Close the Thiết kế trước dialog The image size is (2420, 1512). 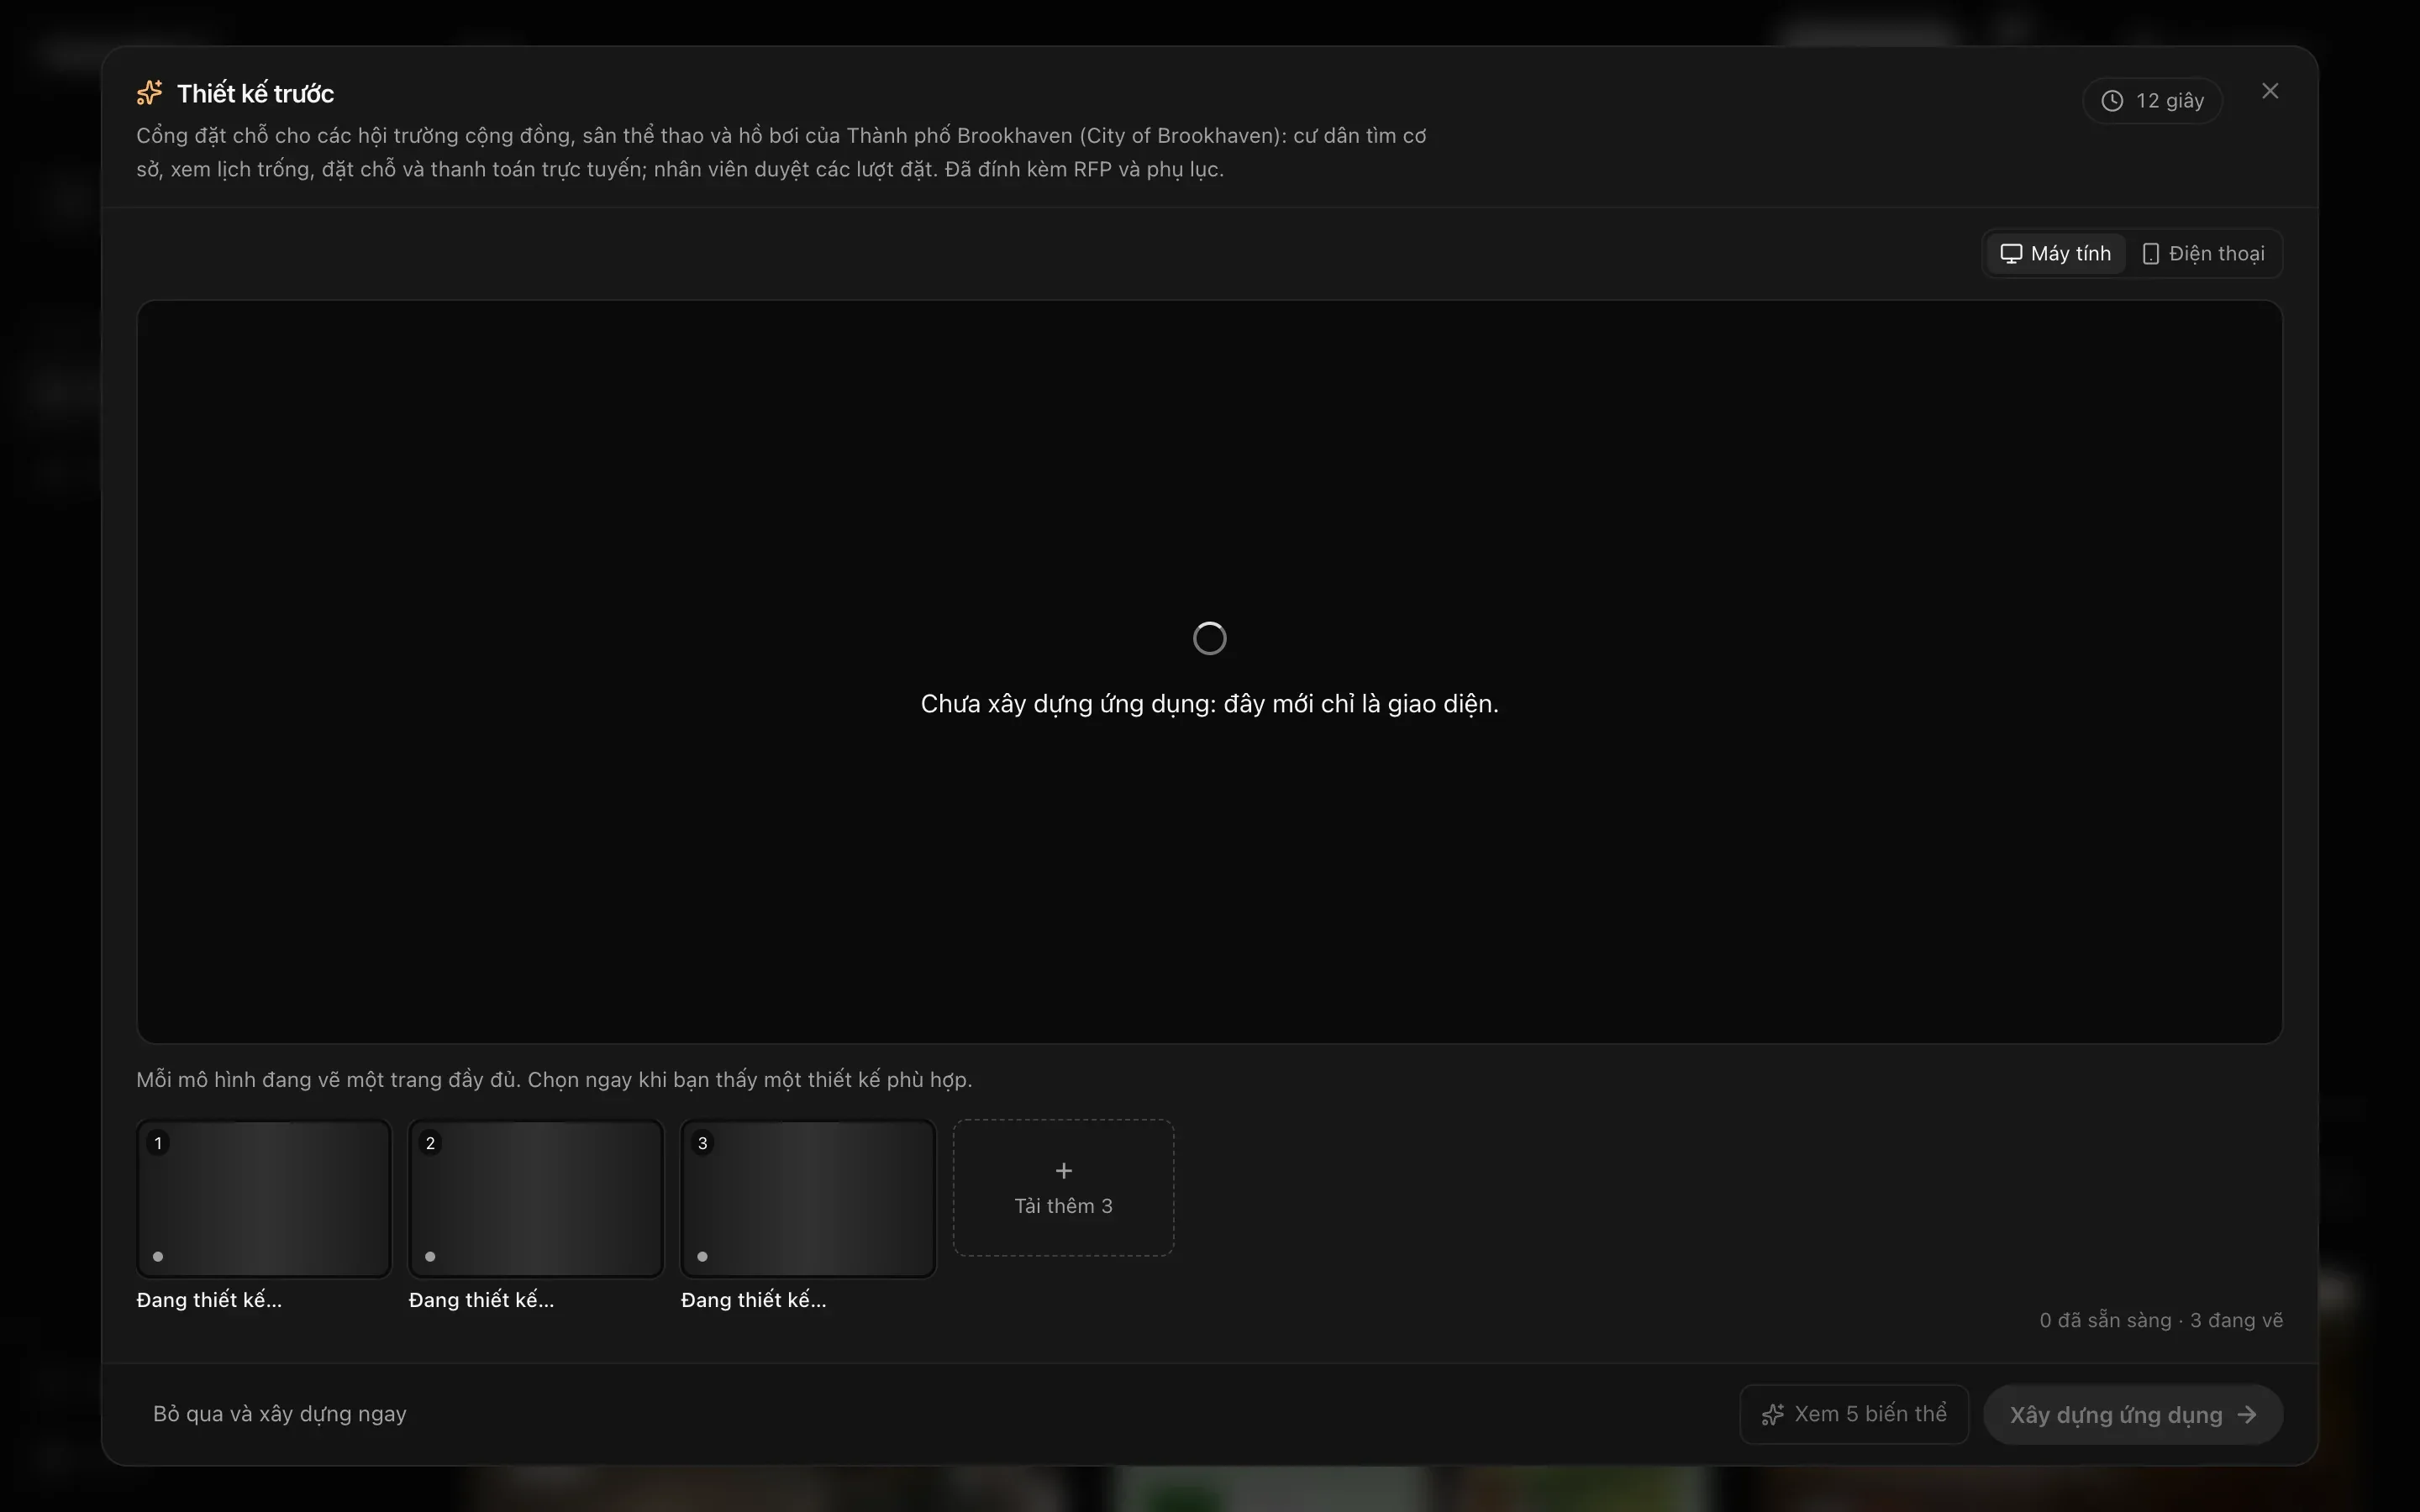[2270, 91]
